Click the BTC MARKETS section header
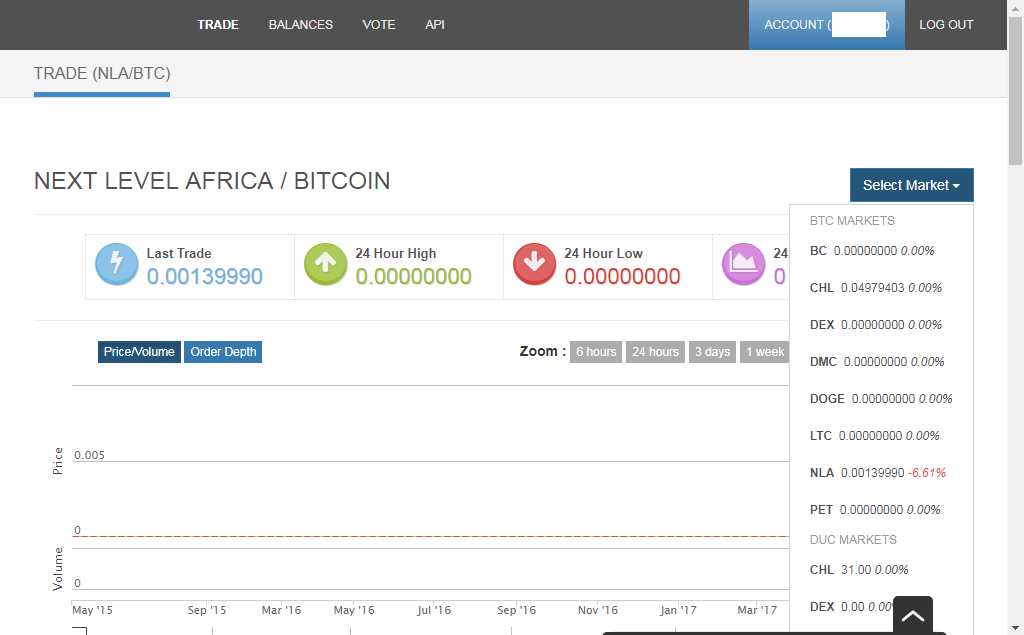 click(852, 221)
